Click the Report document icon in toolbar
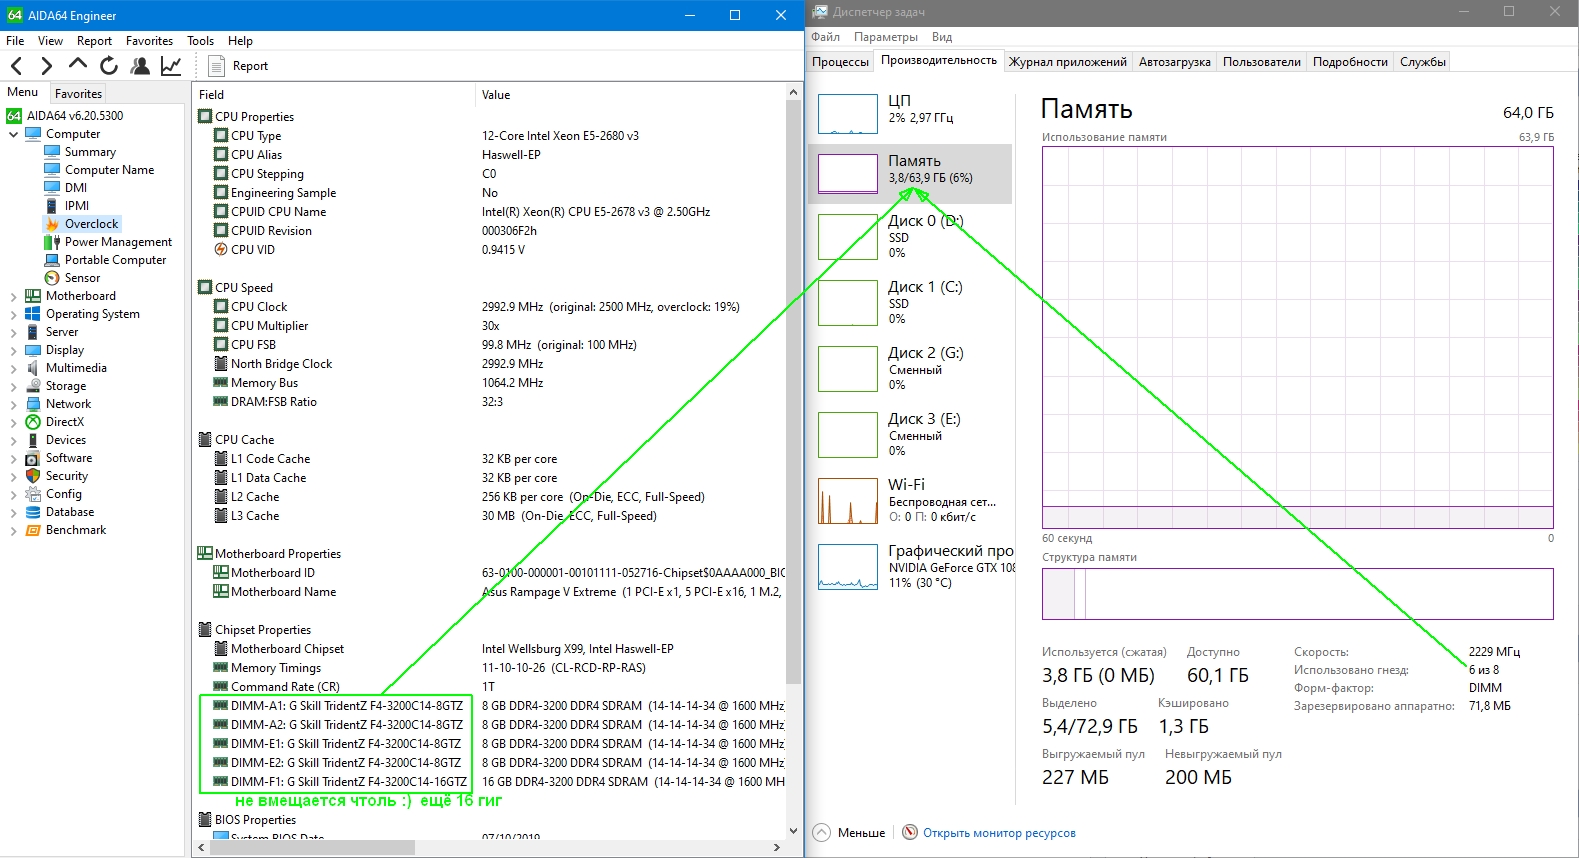The image size is (1579, 858). [216, 66]
